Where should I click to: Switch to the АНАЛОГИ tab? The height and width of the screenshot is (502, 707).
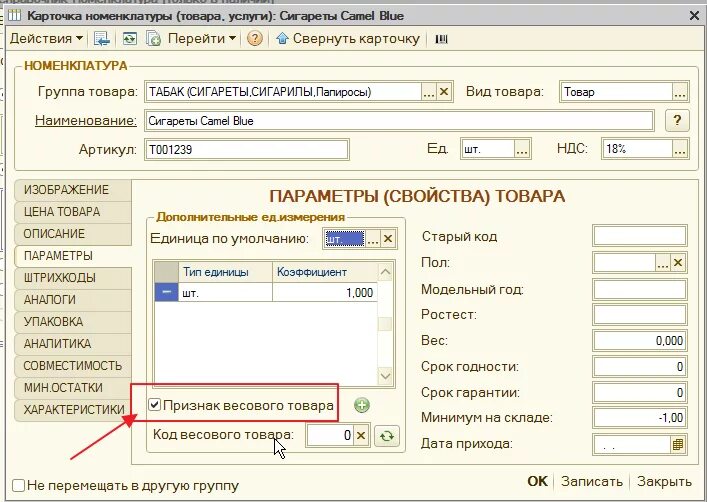[73, 300]
